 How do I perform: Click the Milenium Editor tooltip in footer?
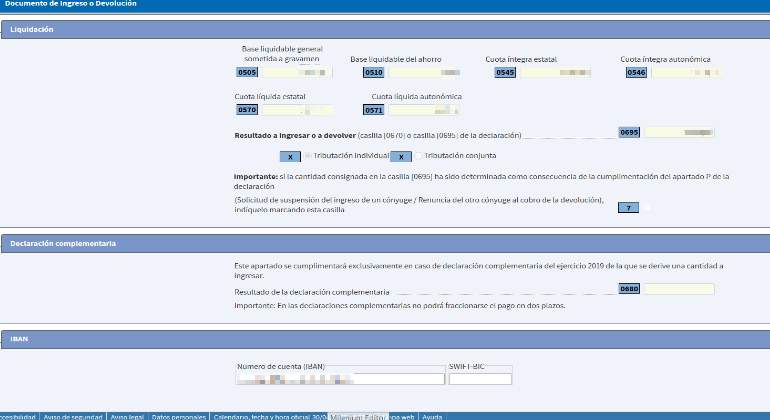click(358, 417)
